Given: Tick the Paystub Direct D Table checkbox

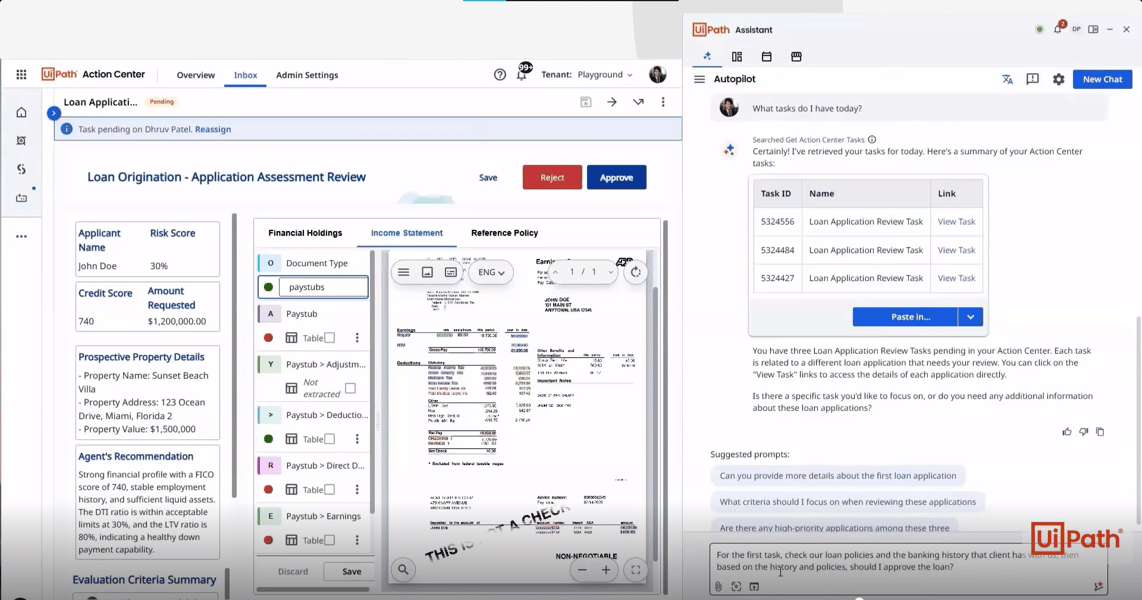Looking at the screenshot, I should pyautogui.click(x=330, y=489).
